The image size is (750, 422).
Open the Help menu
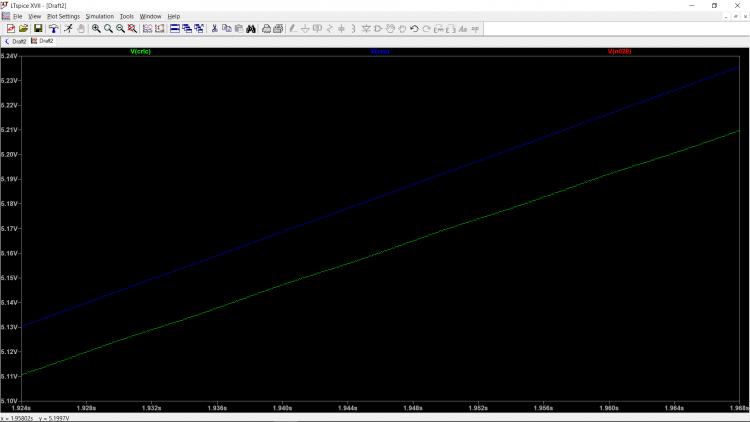(x=174, y=17)
